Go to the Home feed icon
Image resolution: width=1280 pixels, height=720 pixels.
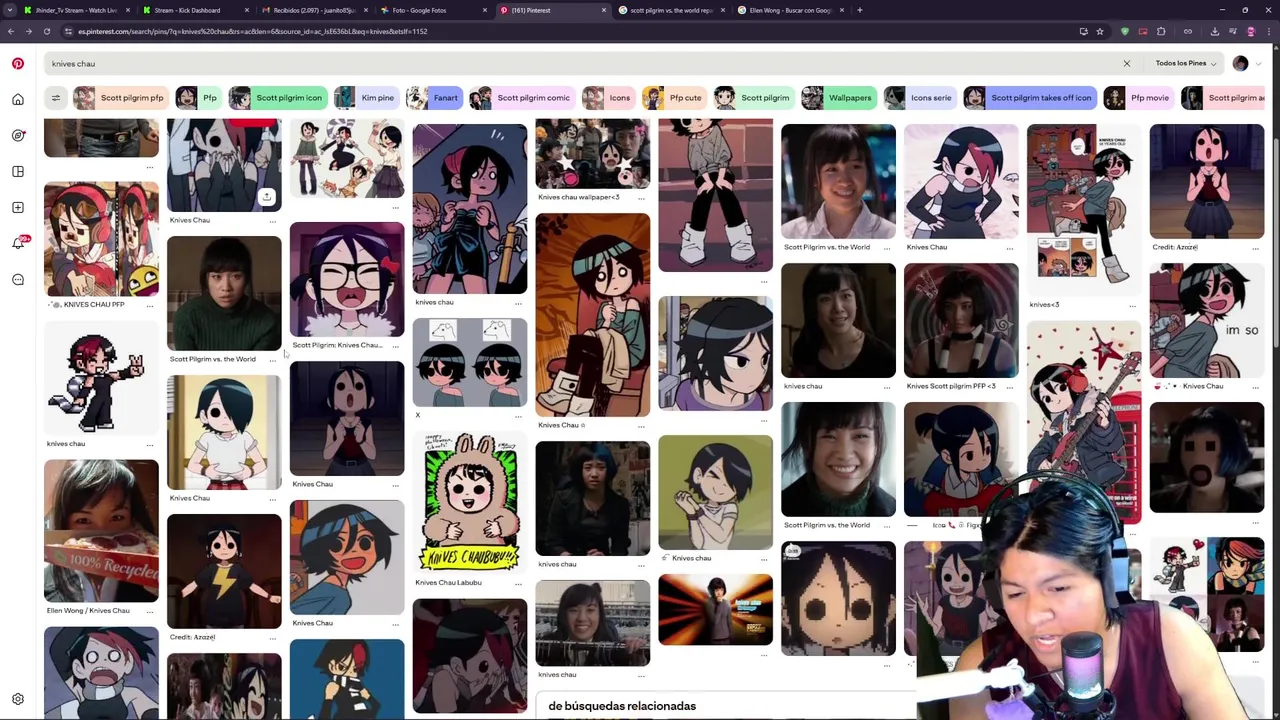(18, 99)
